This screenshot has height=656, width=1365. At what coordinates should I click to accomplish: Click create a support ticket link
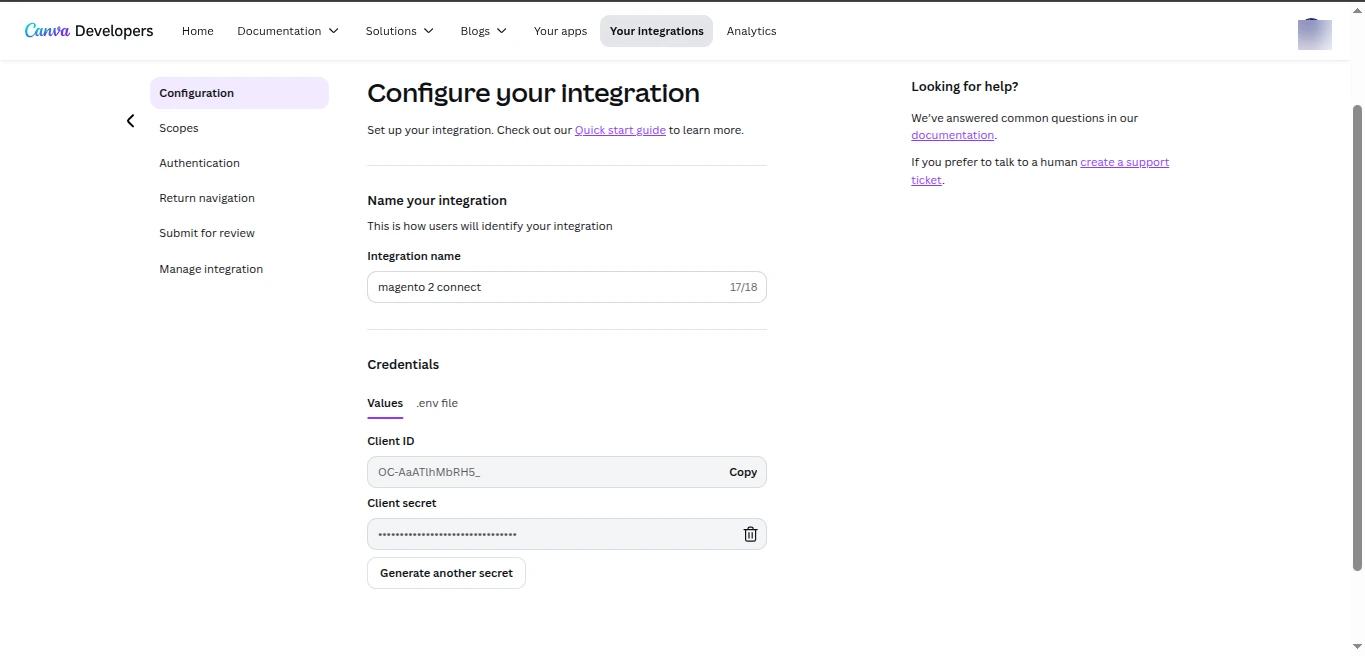click(x=1040, y=171)
